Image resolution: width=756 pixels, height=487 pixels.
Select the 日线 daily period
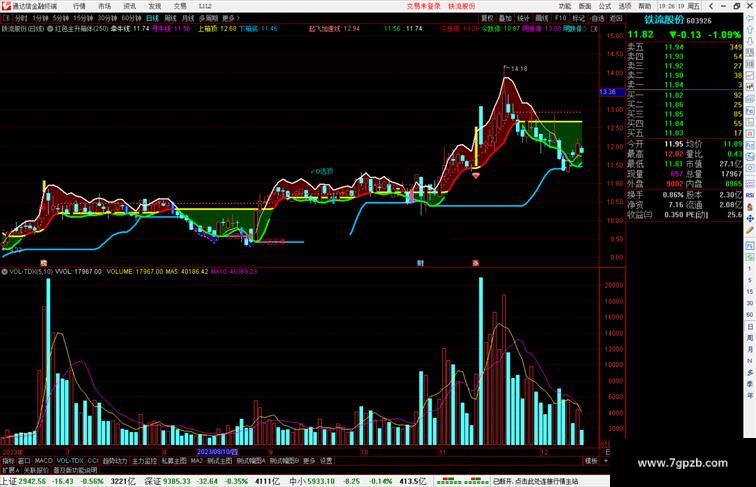click(152, 18)
